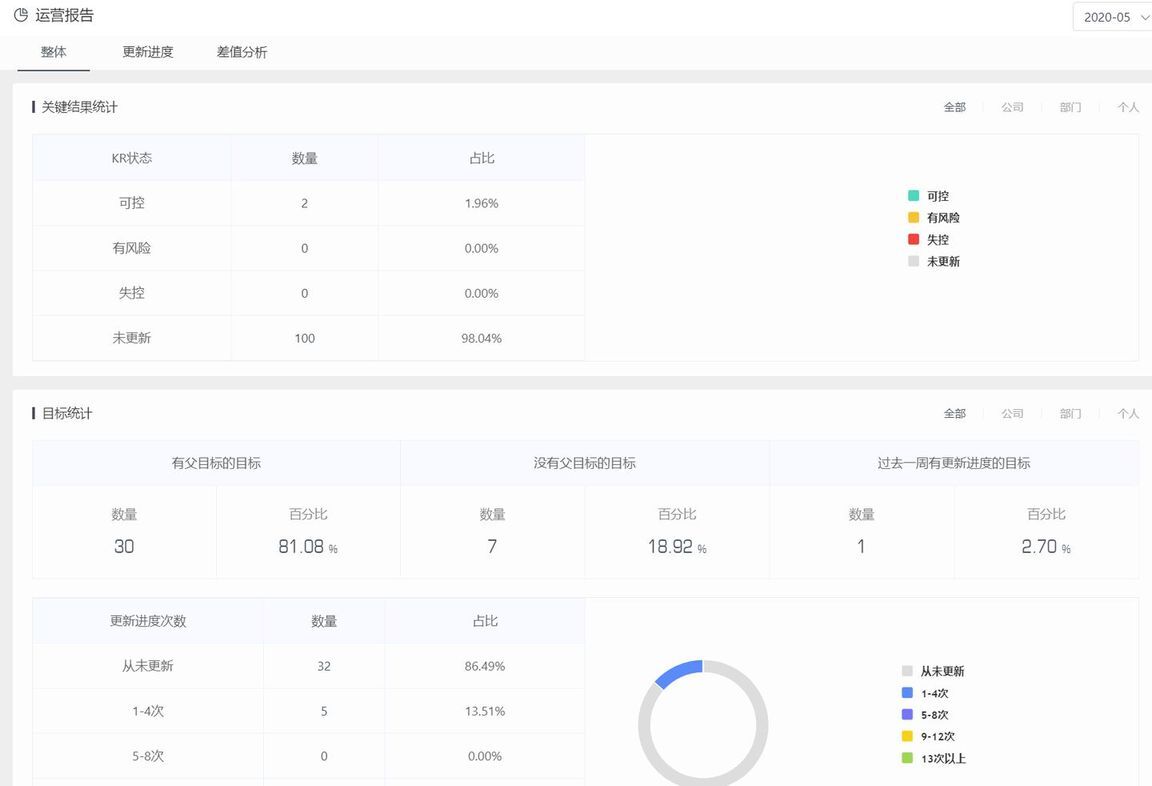Click the 1.96% cell

(x=481, y=203)
